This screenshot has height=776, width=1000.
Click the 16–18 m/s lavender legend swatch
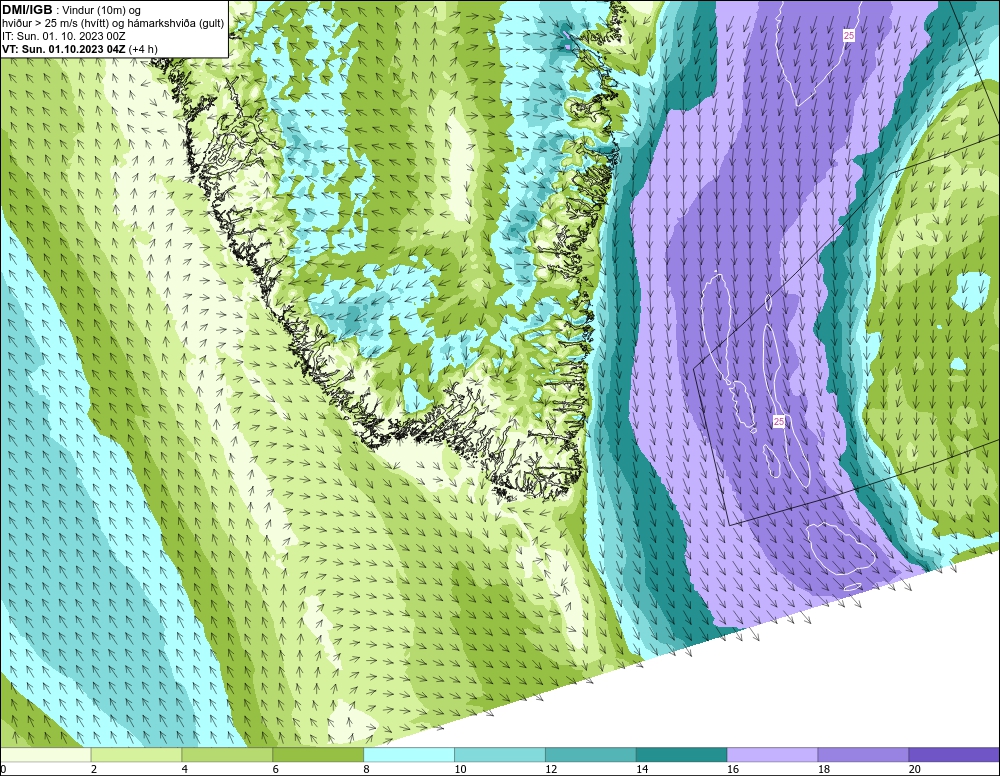click(773, 755)
